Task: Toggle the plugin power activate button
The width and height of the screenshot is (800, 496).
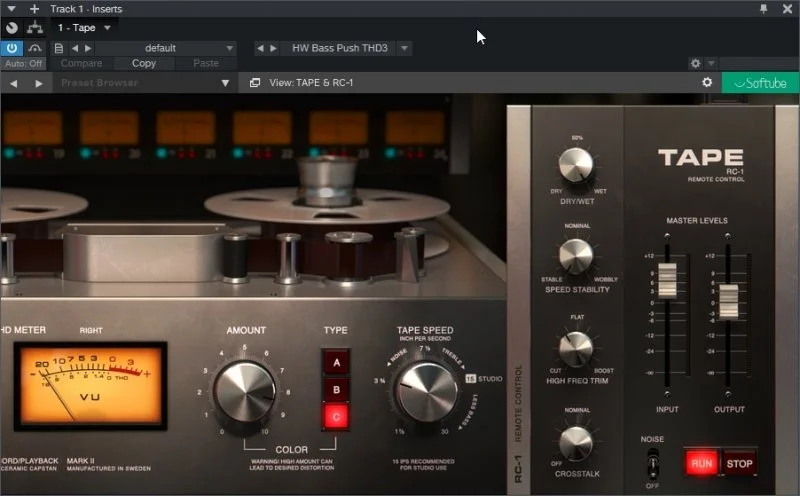Action: (12, 48)
